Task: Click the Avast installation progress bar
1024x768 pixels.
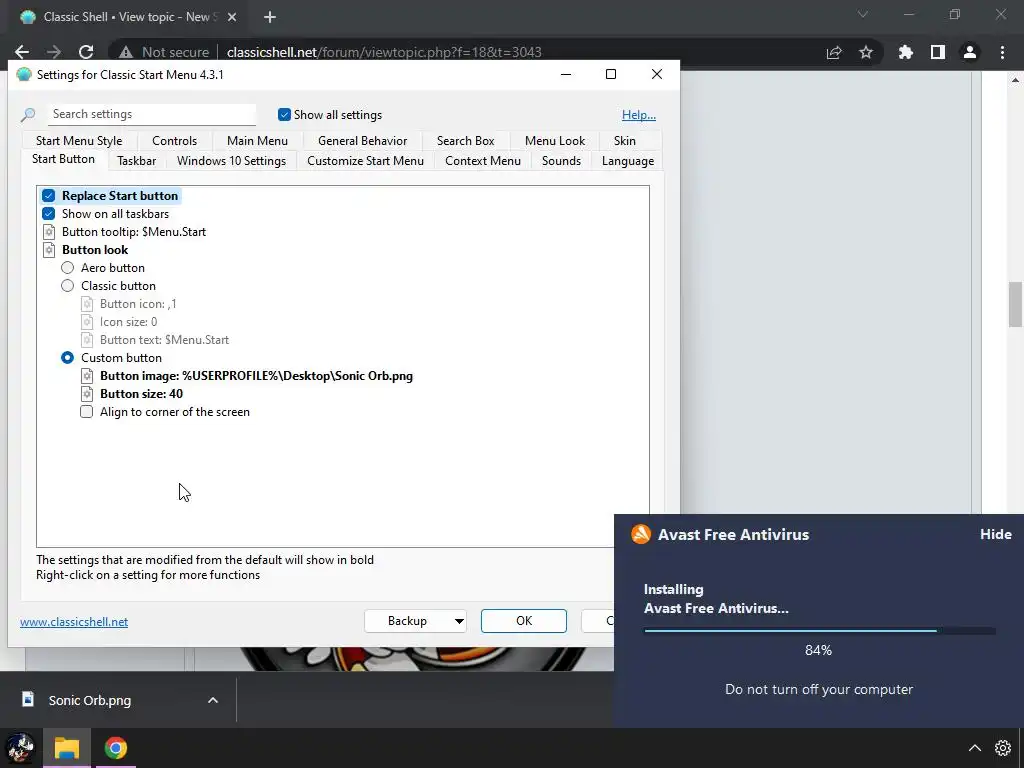Action: pyautogui.click(x=820, y=631)
